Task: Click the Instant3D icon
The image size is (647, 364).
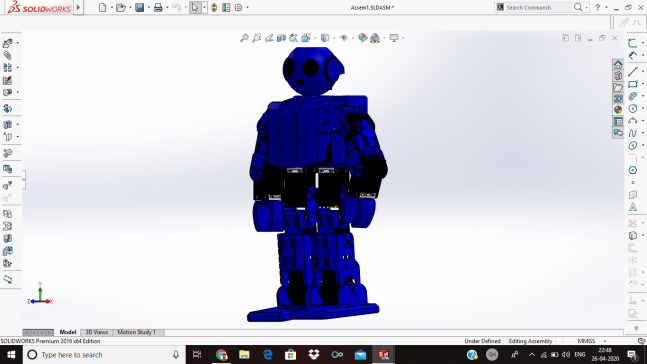Action: tap(7, 279)
